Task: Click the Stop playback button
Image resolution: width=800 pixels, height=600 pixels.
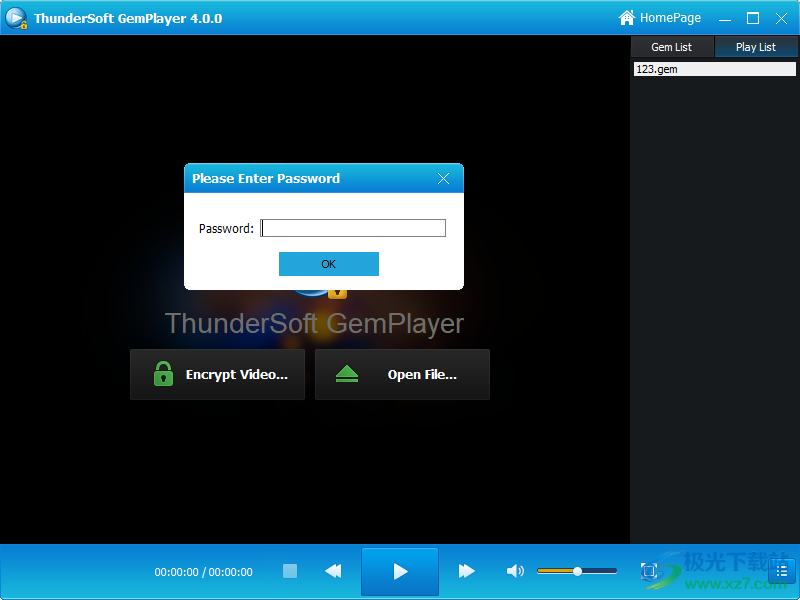Action: click(290, 571)
